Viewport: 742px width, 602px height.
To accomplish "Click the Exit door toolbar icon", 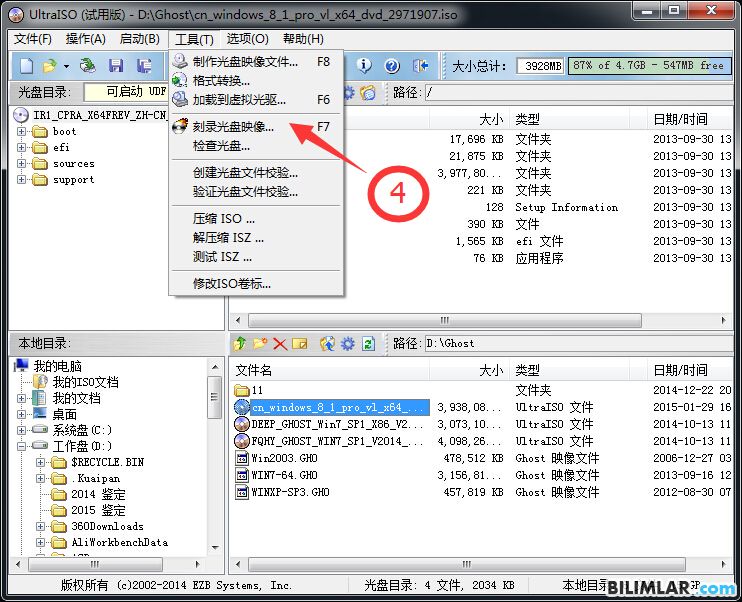I will coord(420,66).
